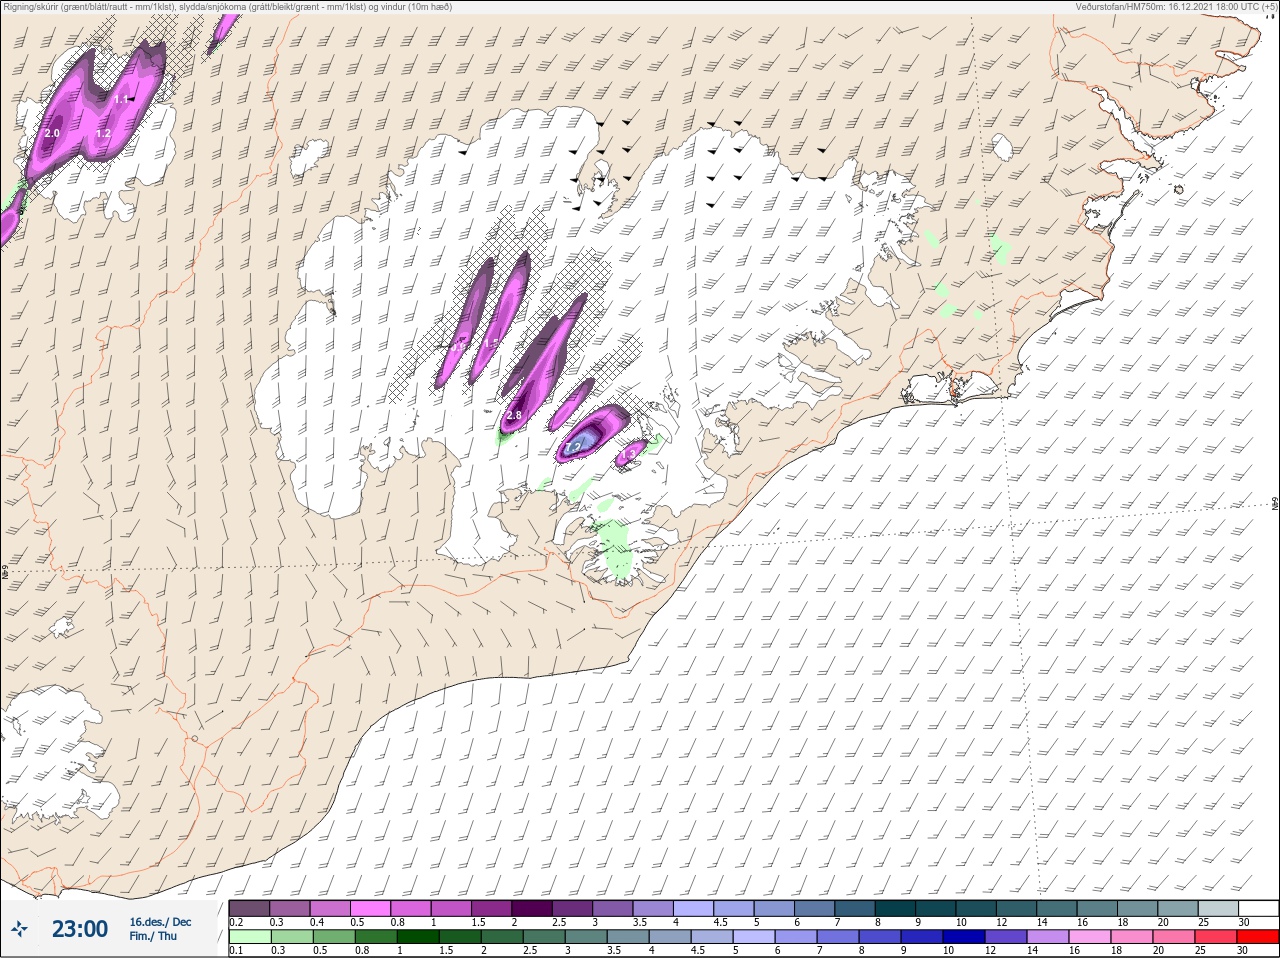
Task: Pick the grey-teal top-row swatch at 20
Action: click(1178, 908)
